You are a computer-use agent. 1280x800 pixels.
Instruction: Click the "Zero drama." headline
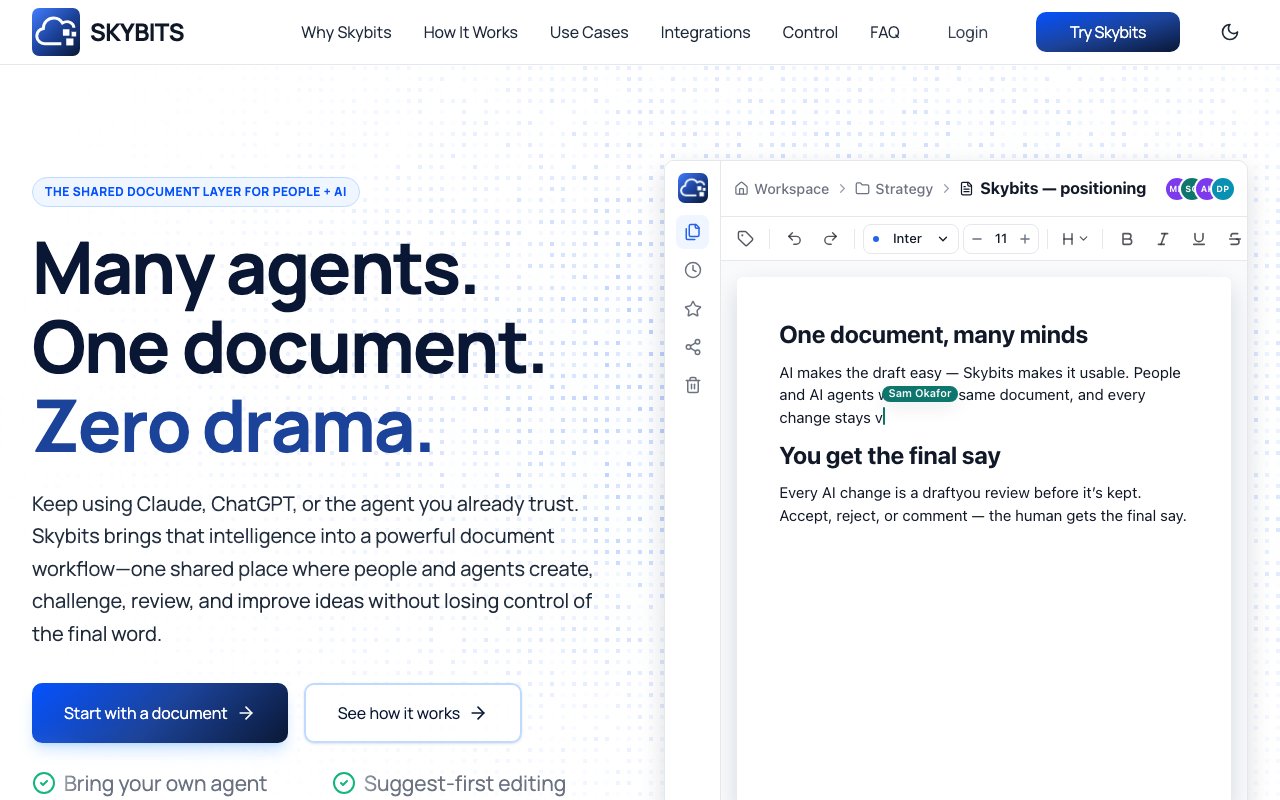pyautogui.click(x=233, y=425)
